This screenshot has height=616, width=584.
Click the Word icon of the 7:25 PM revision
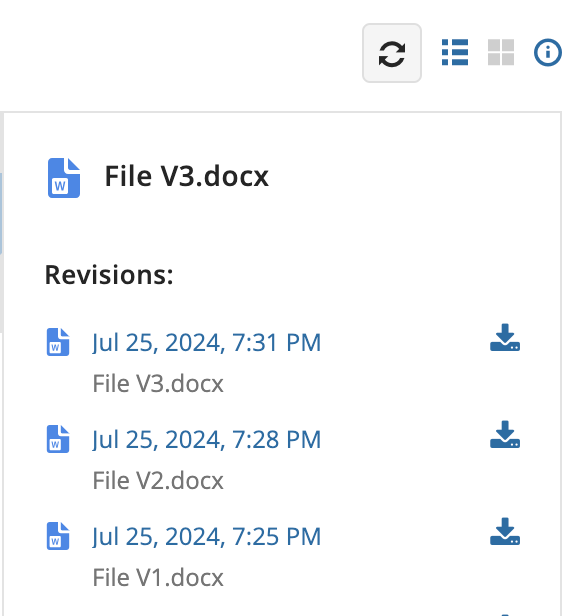(58, 536)
